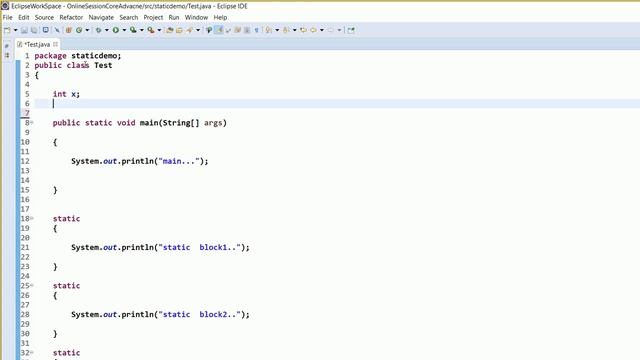Click the second icon in left trim bar
This screenshot has width=640, height=360.
(7, 55)
